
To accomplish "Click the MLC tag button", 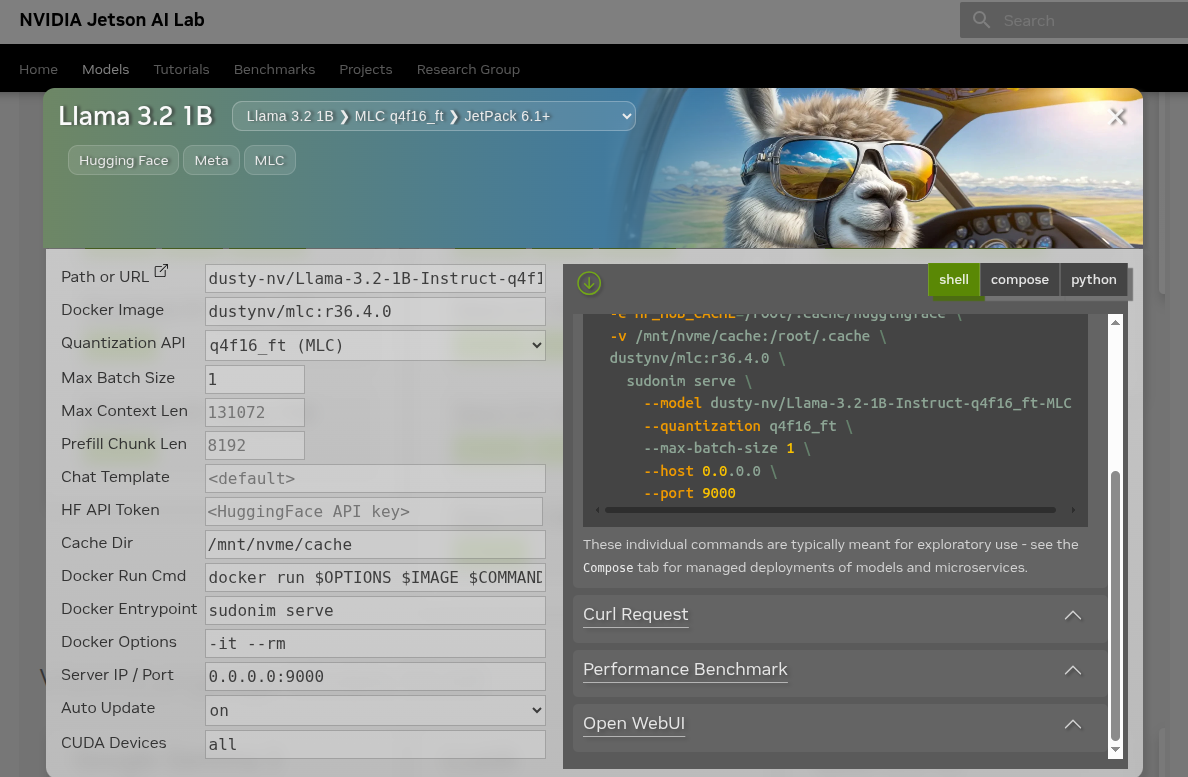I will click(270, 161).
